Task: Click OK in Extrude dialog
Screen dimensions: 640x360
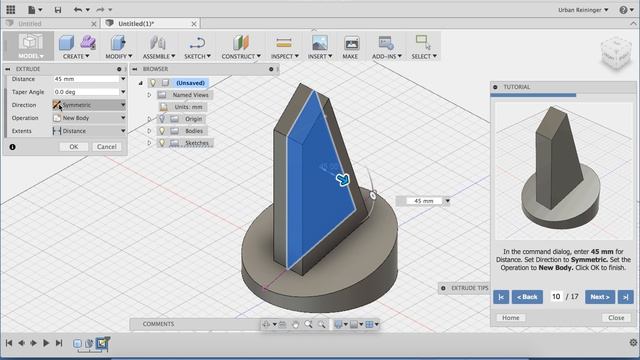Action: coord(73,147)
